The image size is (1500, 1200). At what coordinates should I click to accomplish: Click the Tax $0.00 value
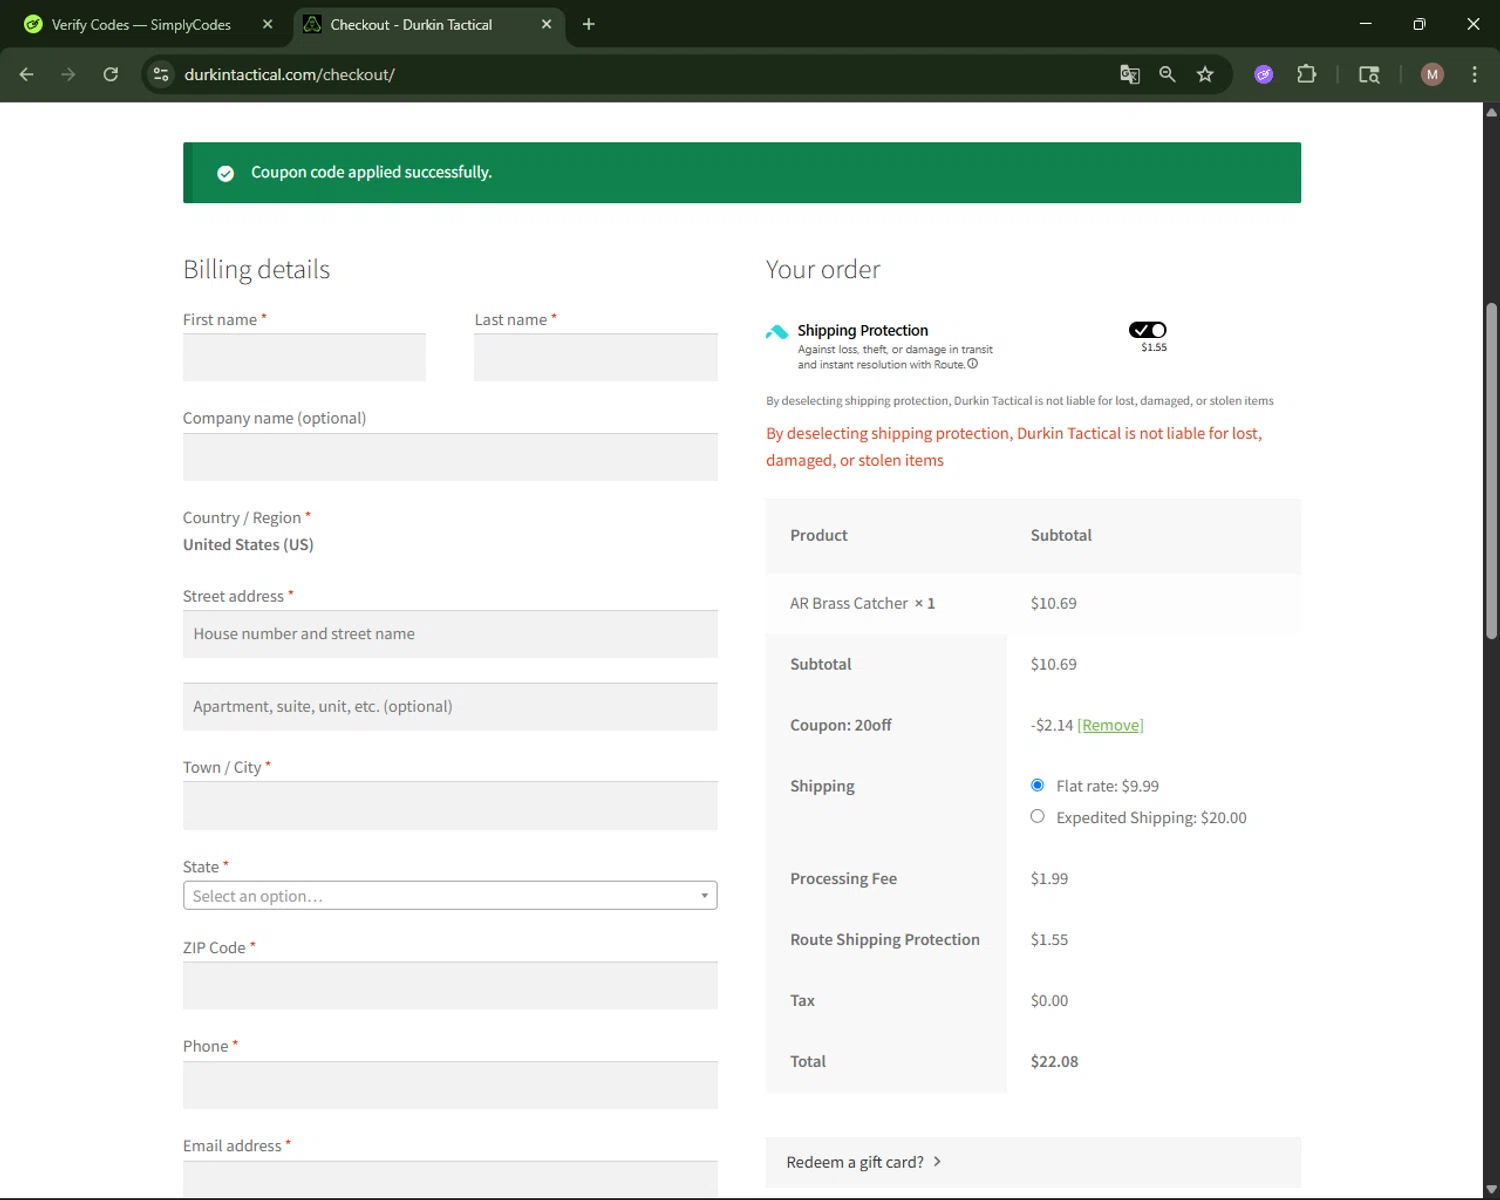(x=1049, y=1000)
